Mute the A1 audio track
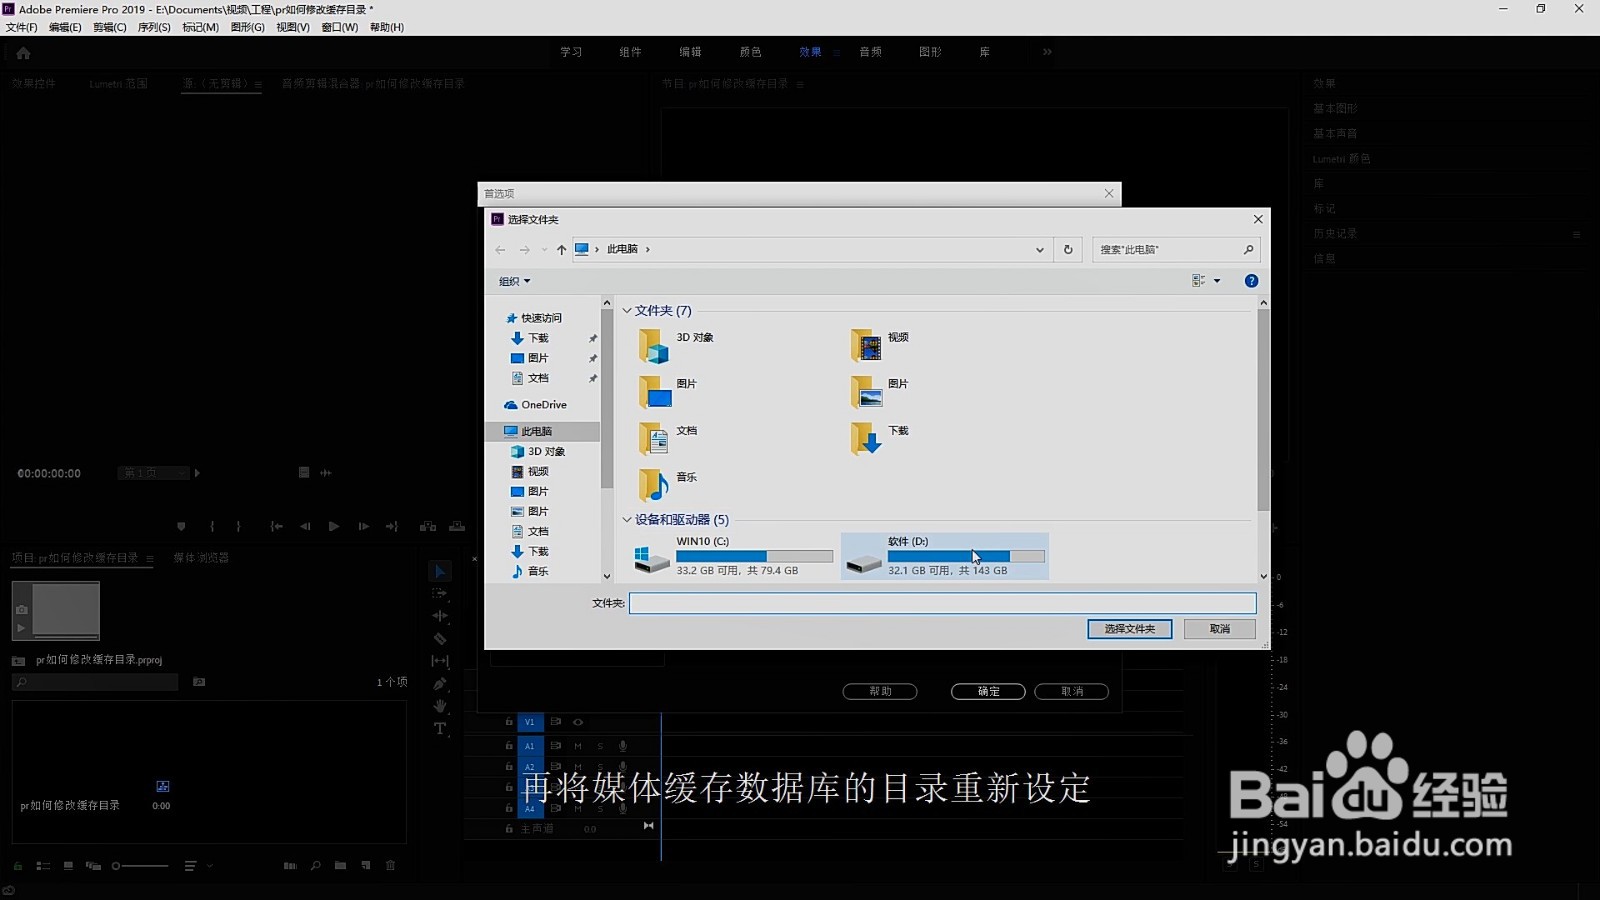 click(x=578, y=746)
